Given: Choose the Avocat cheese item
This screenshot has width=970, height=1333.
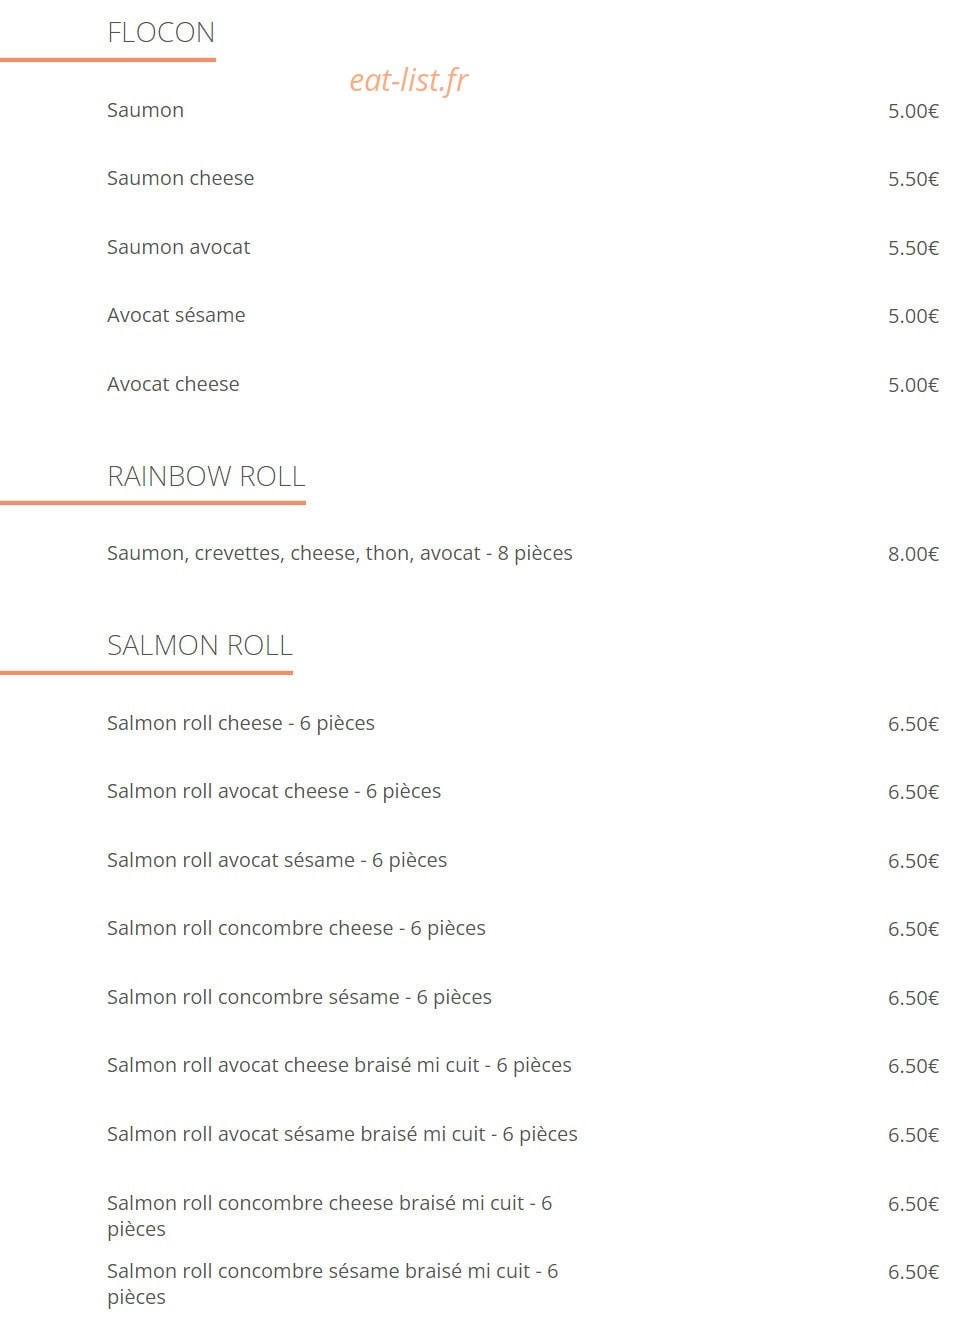Looking at the screenshot, I should [173, 384].
